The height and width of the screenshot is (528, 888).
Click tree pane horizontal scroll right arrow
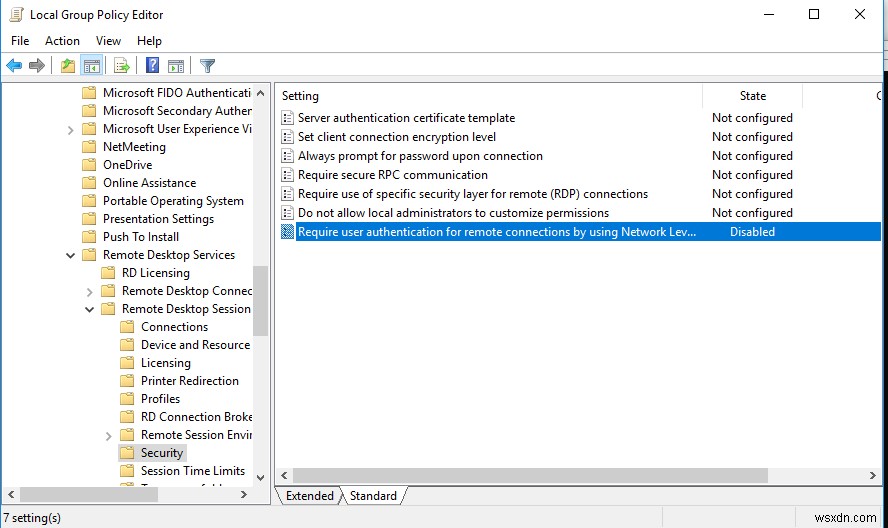(x=244, y=495)
